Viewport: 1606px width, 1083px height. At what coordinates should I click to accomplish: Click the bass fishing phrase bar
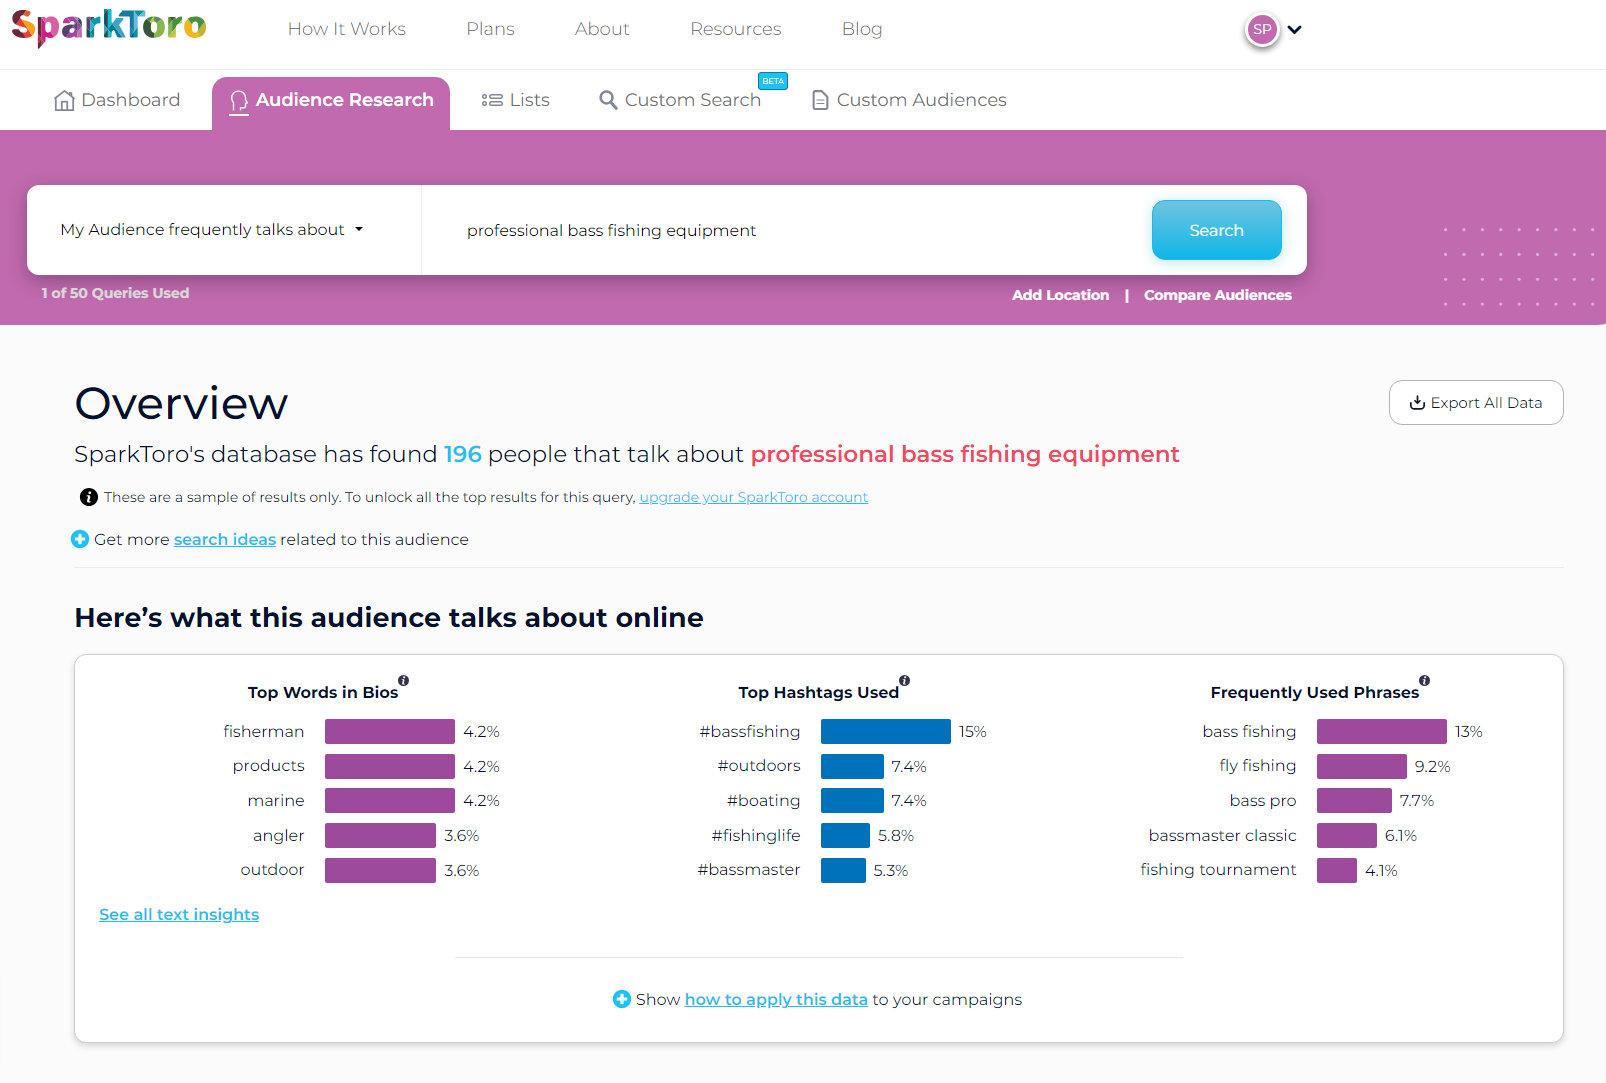tap(1382, 731)
